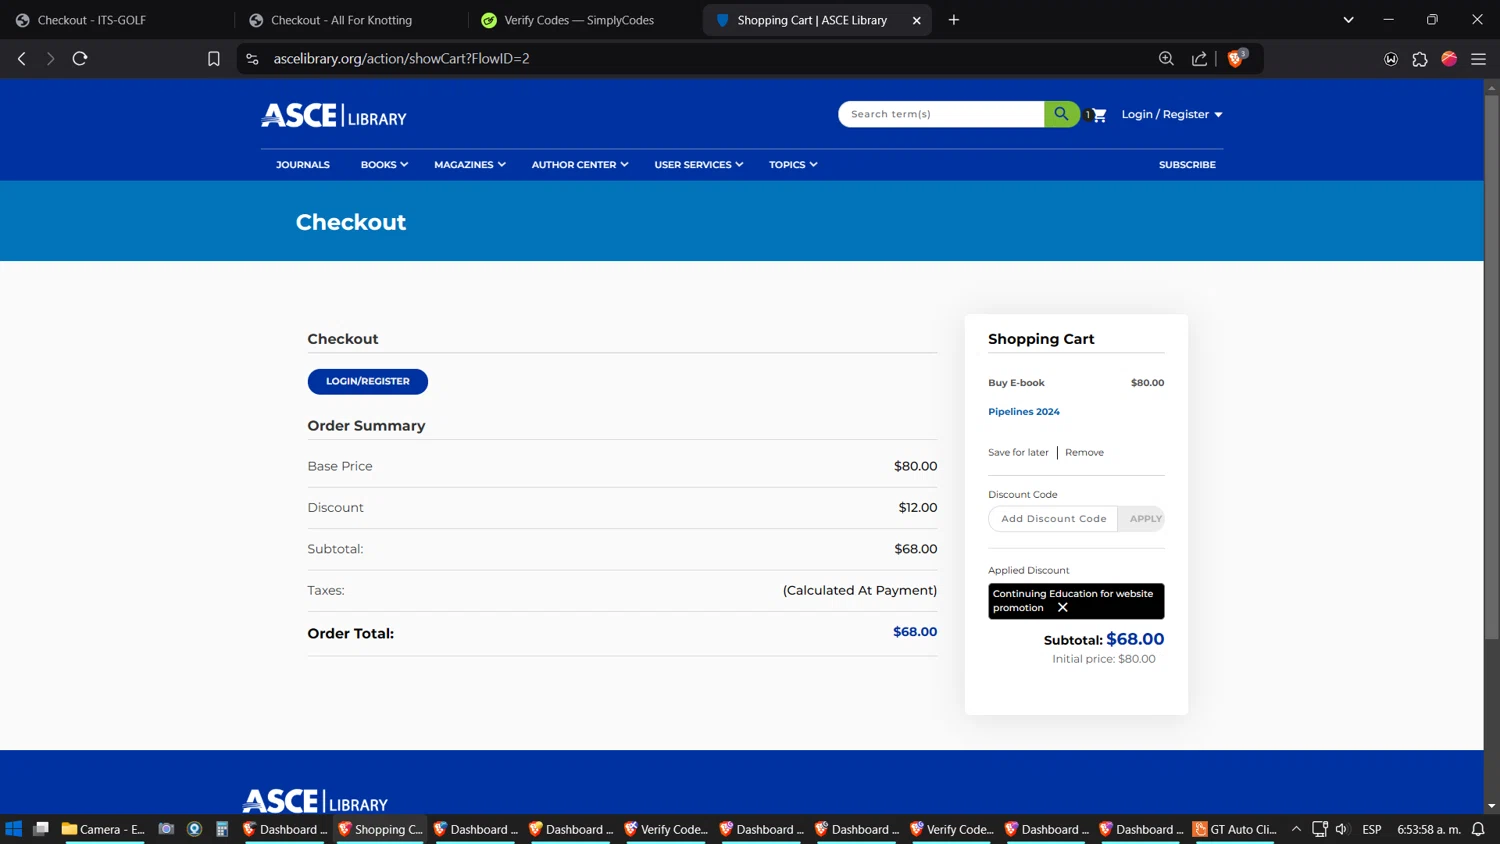Open the notifications bell in taskbar
This screenshot has width=1500, height=844.
click(1478, 829)
